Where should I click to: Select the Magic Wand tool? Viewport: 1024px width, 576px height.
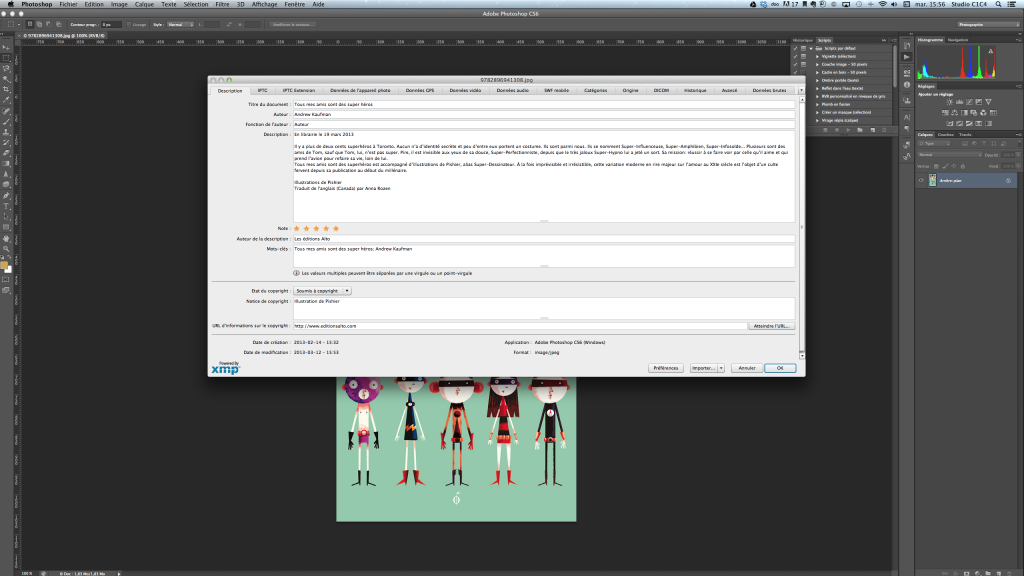(x=7, y=79)
